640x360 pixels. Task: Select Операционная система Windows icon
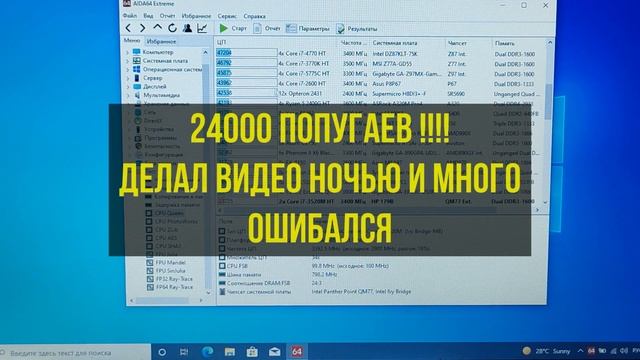137,69
